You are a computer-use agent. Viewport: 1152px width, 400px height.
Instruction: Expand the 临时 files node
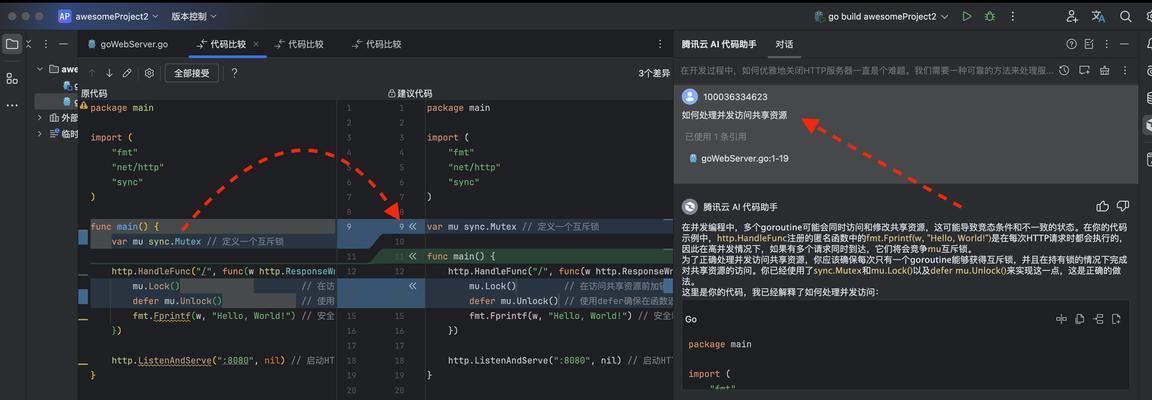click(40, 134)
